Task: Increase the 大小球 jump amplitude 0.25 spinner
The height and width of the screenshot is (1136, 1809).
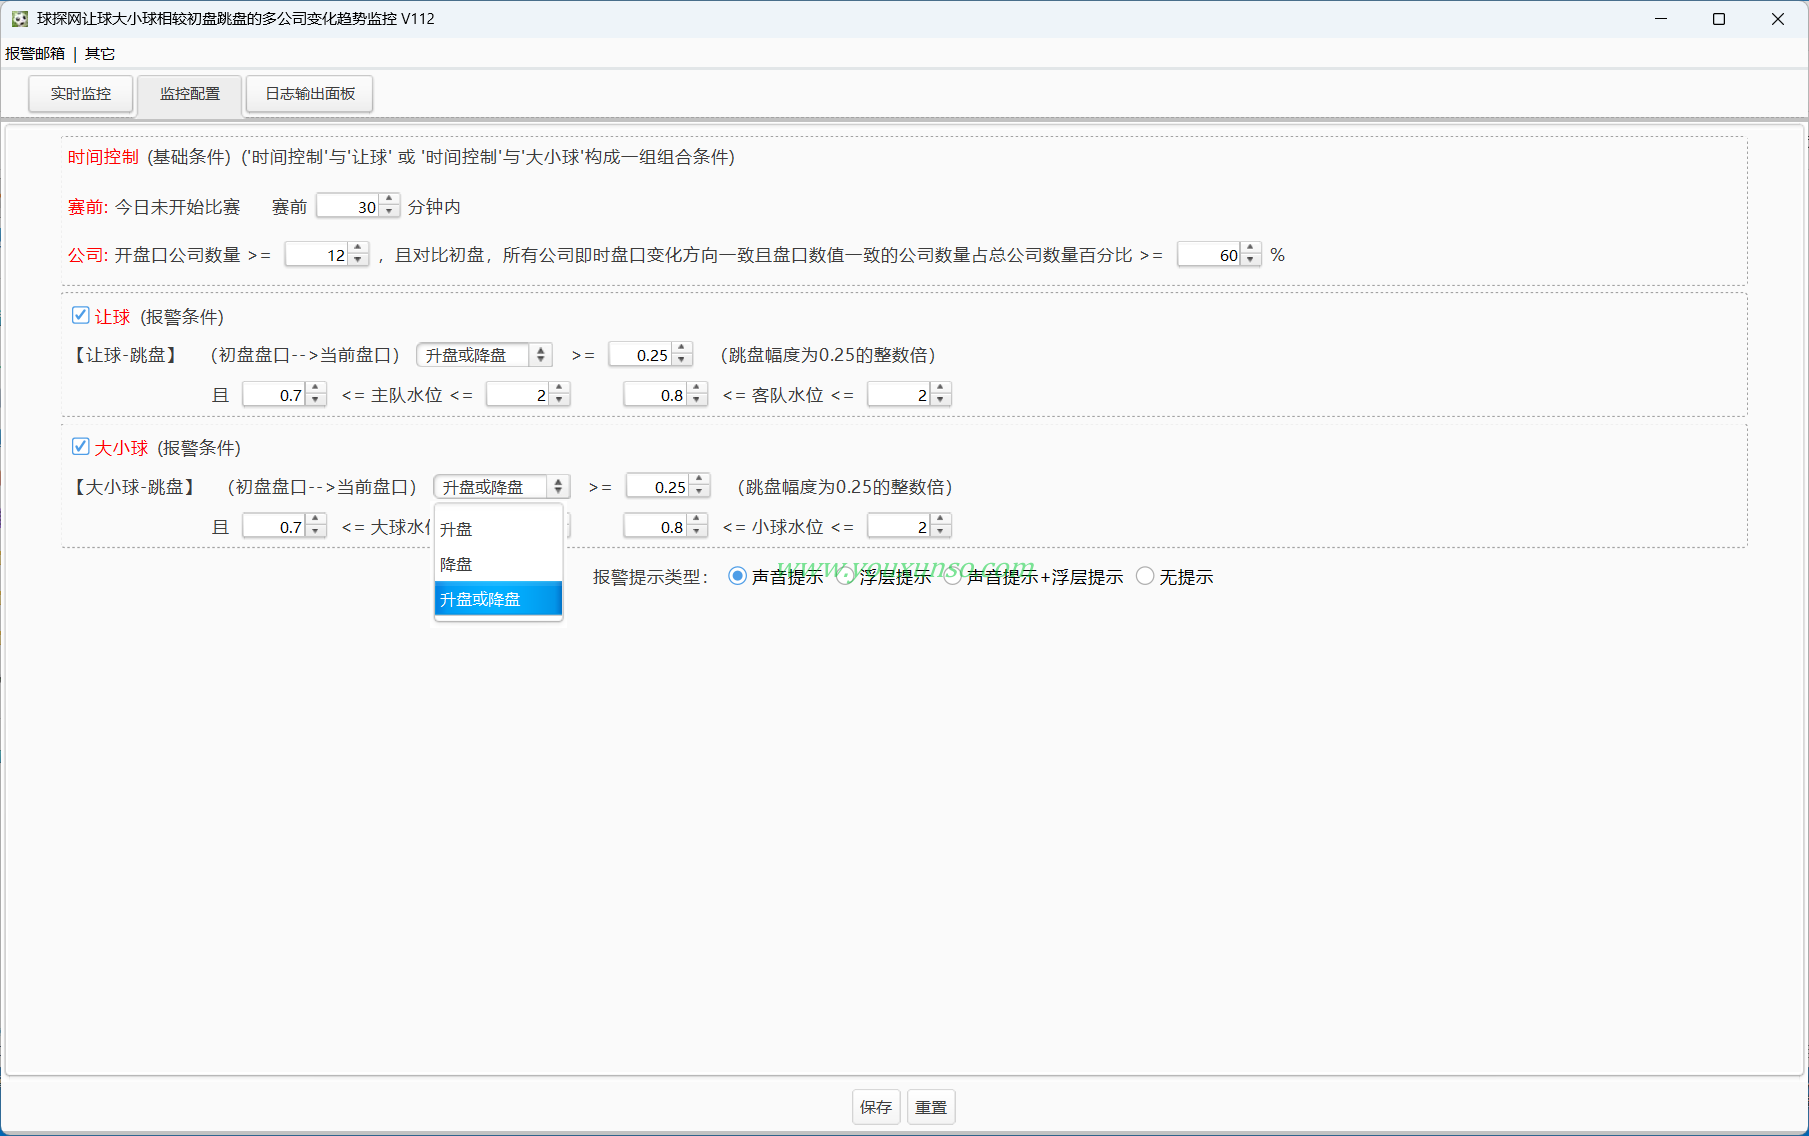Action: (700, 480)
